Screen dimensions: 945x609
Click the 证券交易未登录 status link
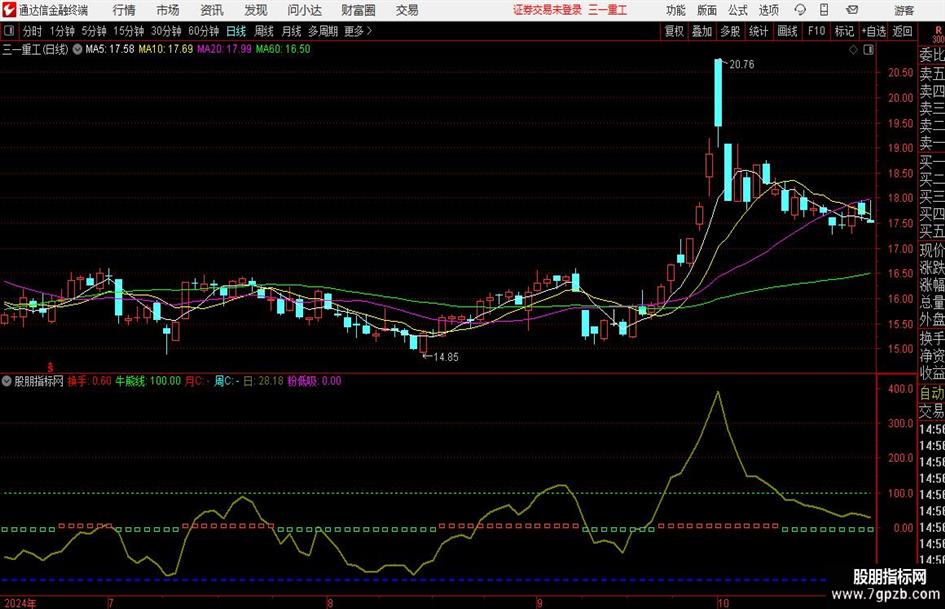point(547,10)
